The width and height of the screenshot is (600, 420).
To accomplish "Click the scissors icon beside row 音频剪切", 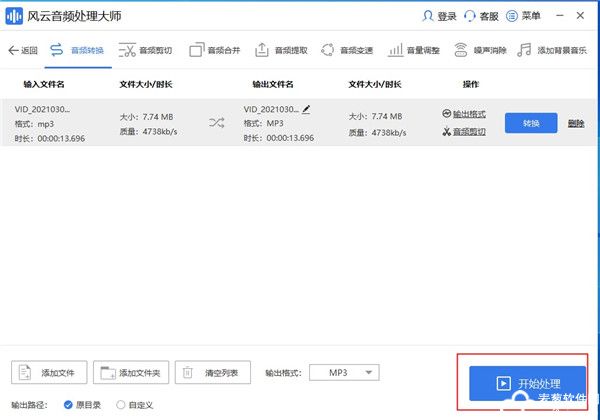I will (447, 132).
